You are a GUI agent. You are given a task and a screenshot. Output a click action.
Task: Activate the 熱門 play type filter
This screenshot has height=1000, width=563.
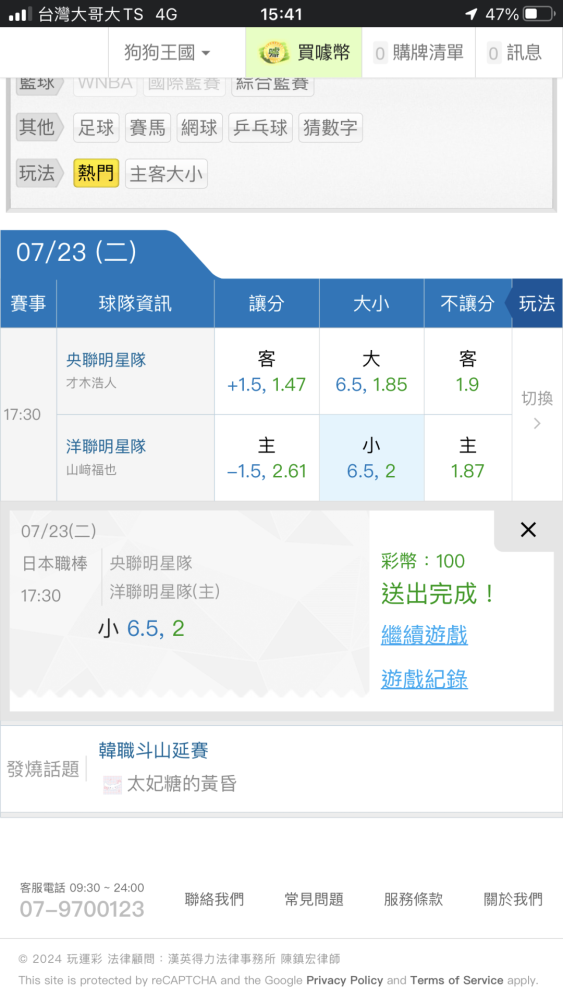96,173
